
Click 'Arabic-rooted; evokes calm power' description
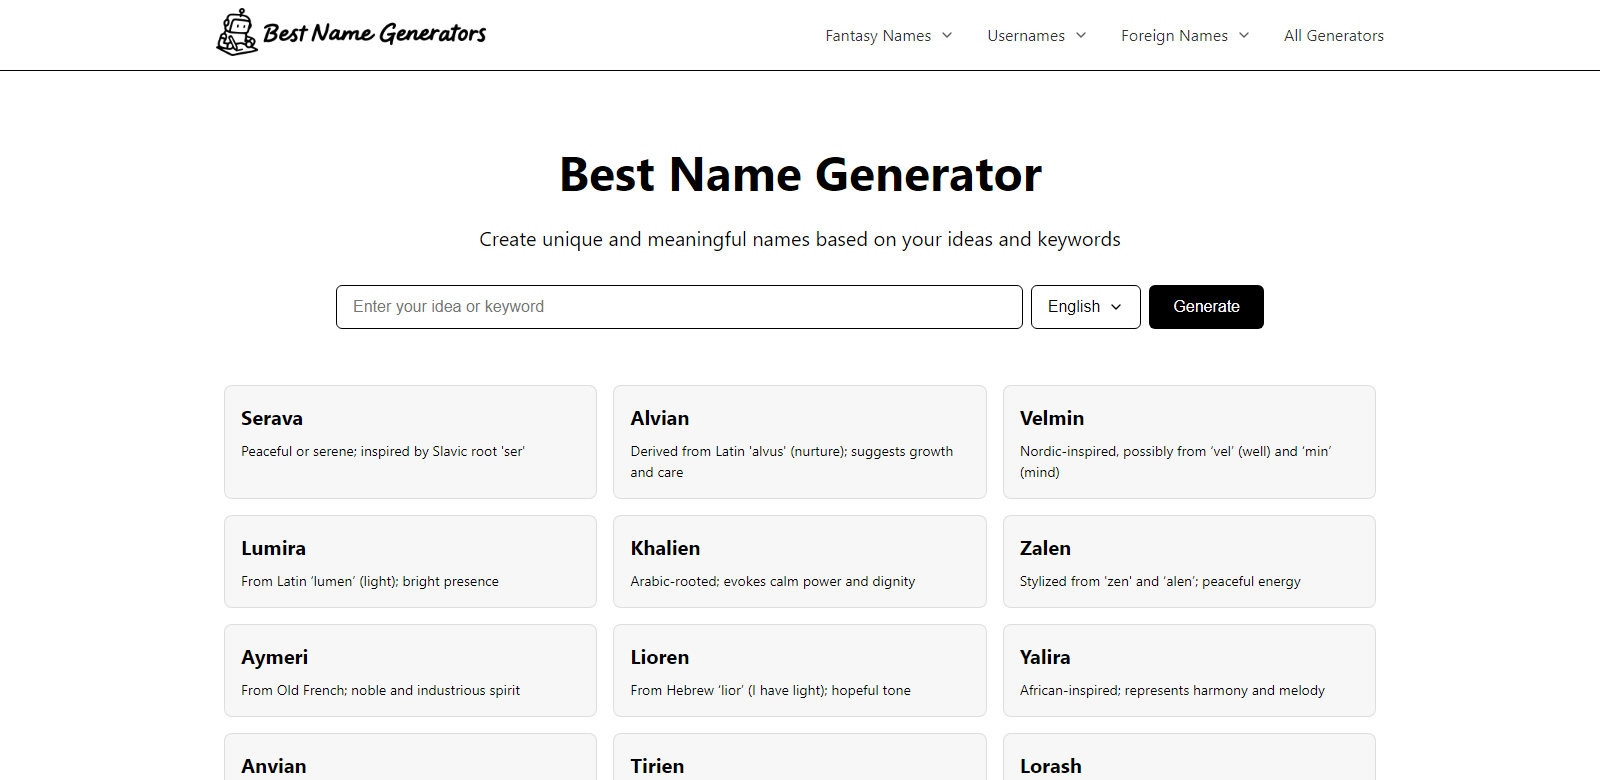[773, 582]
